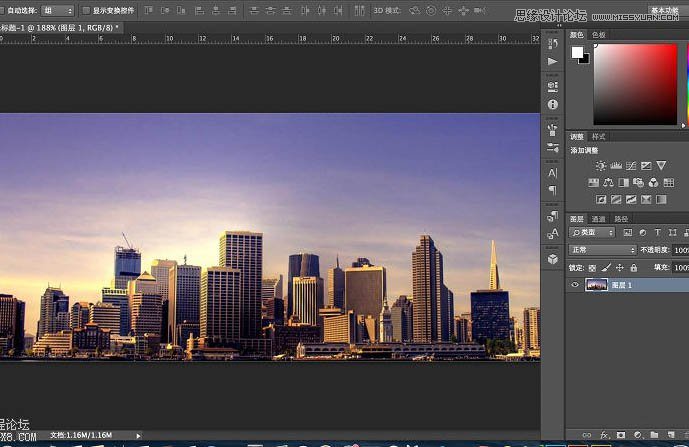Open the Actions panel play icon
This screenshot has width=689, height=447.
pos(552,61)
